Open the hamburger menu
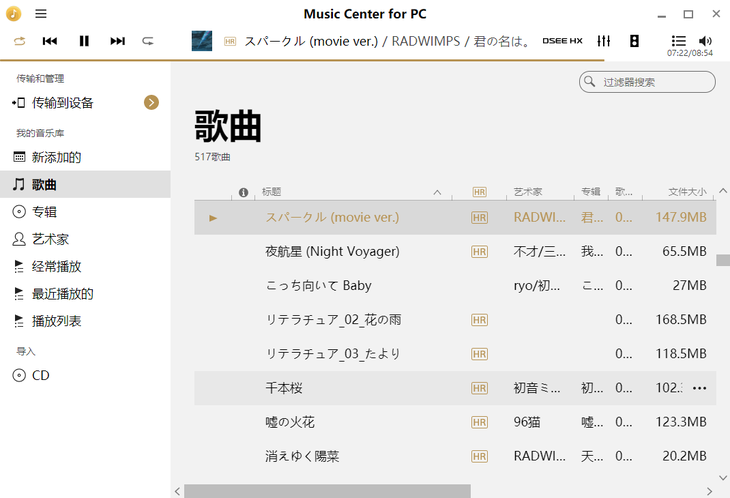This screenshot has height=498, width=730. 41,13
